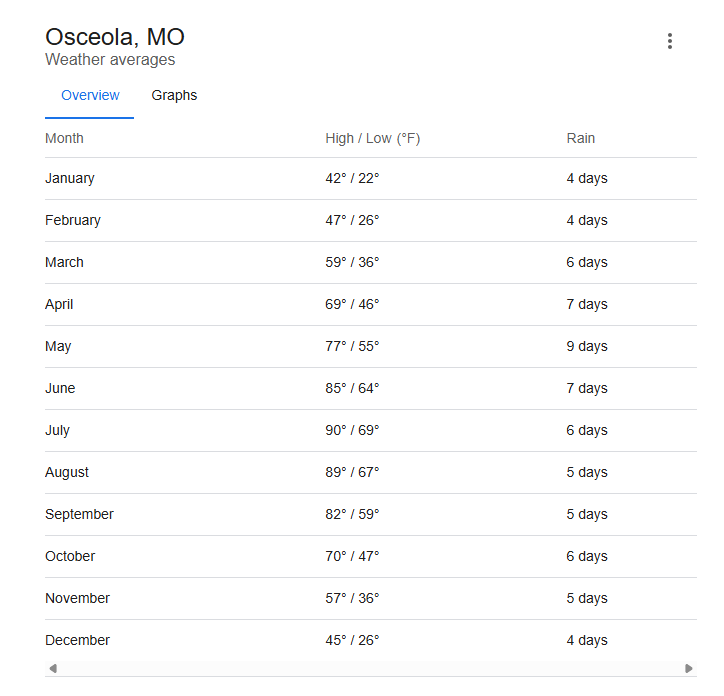
Task: Switch to the Graphs tab
Action: [x=174, y=95]
